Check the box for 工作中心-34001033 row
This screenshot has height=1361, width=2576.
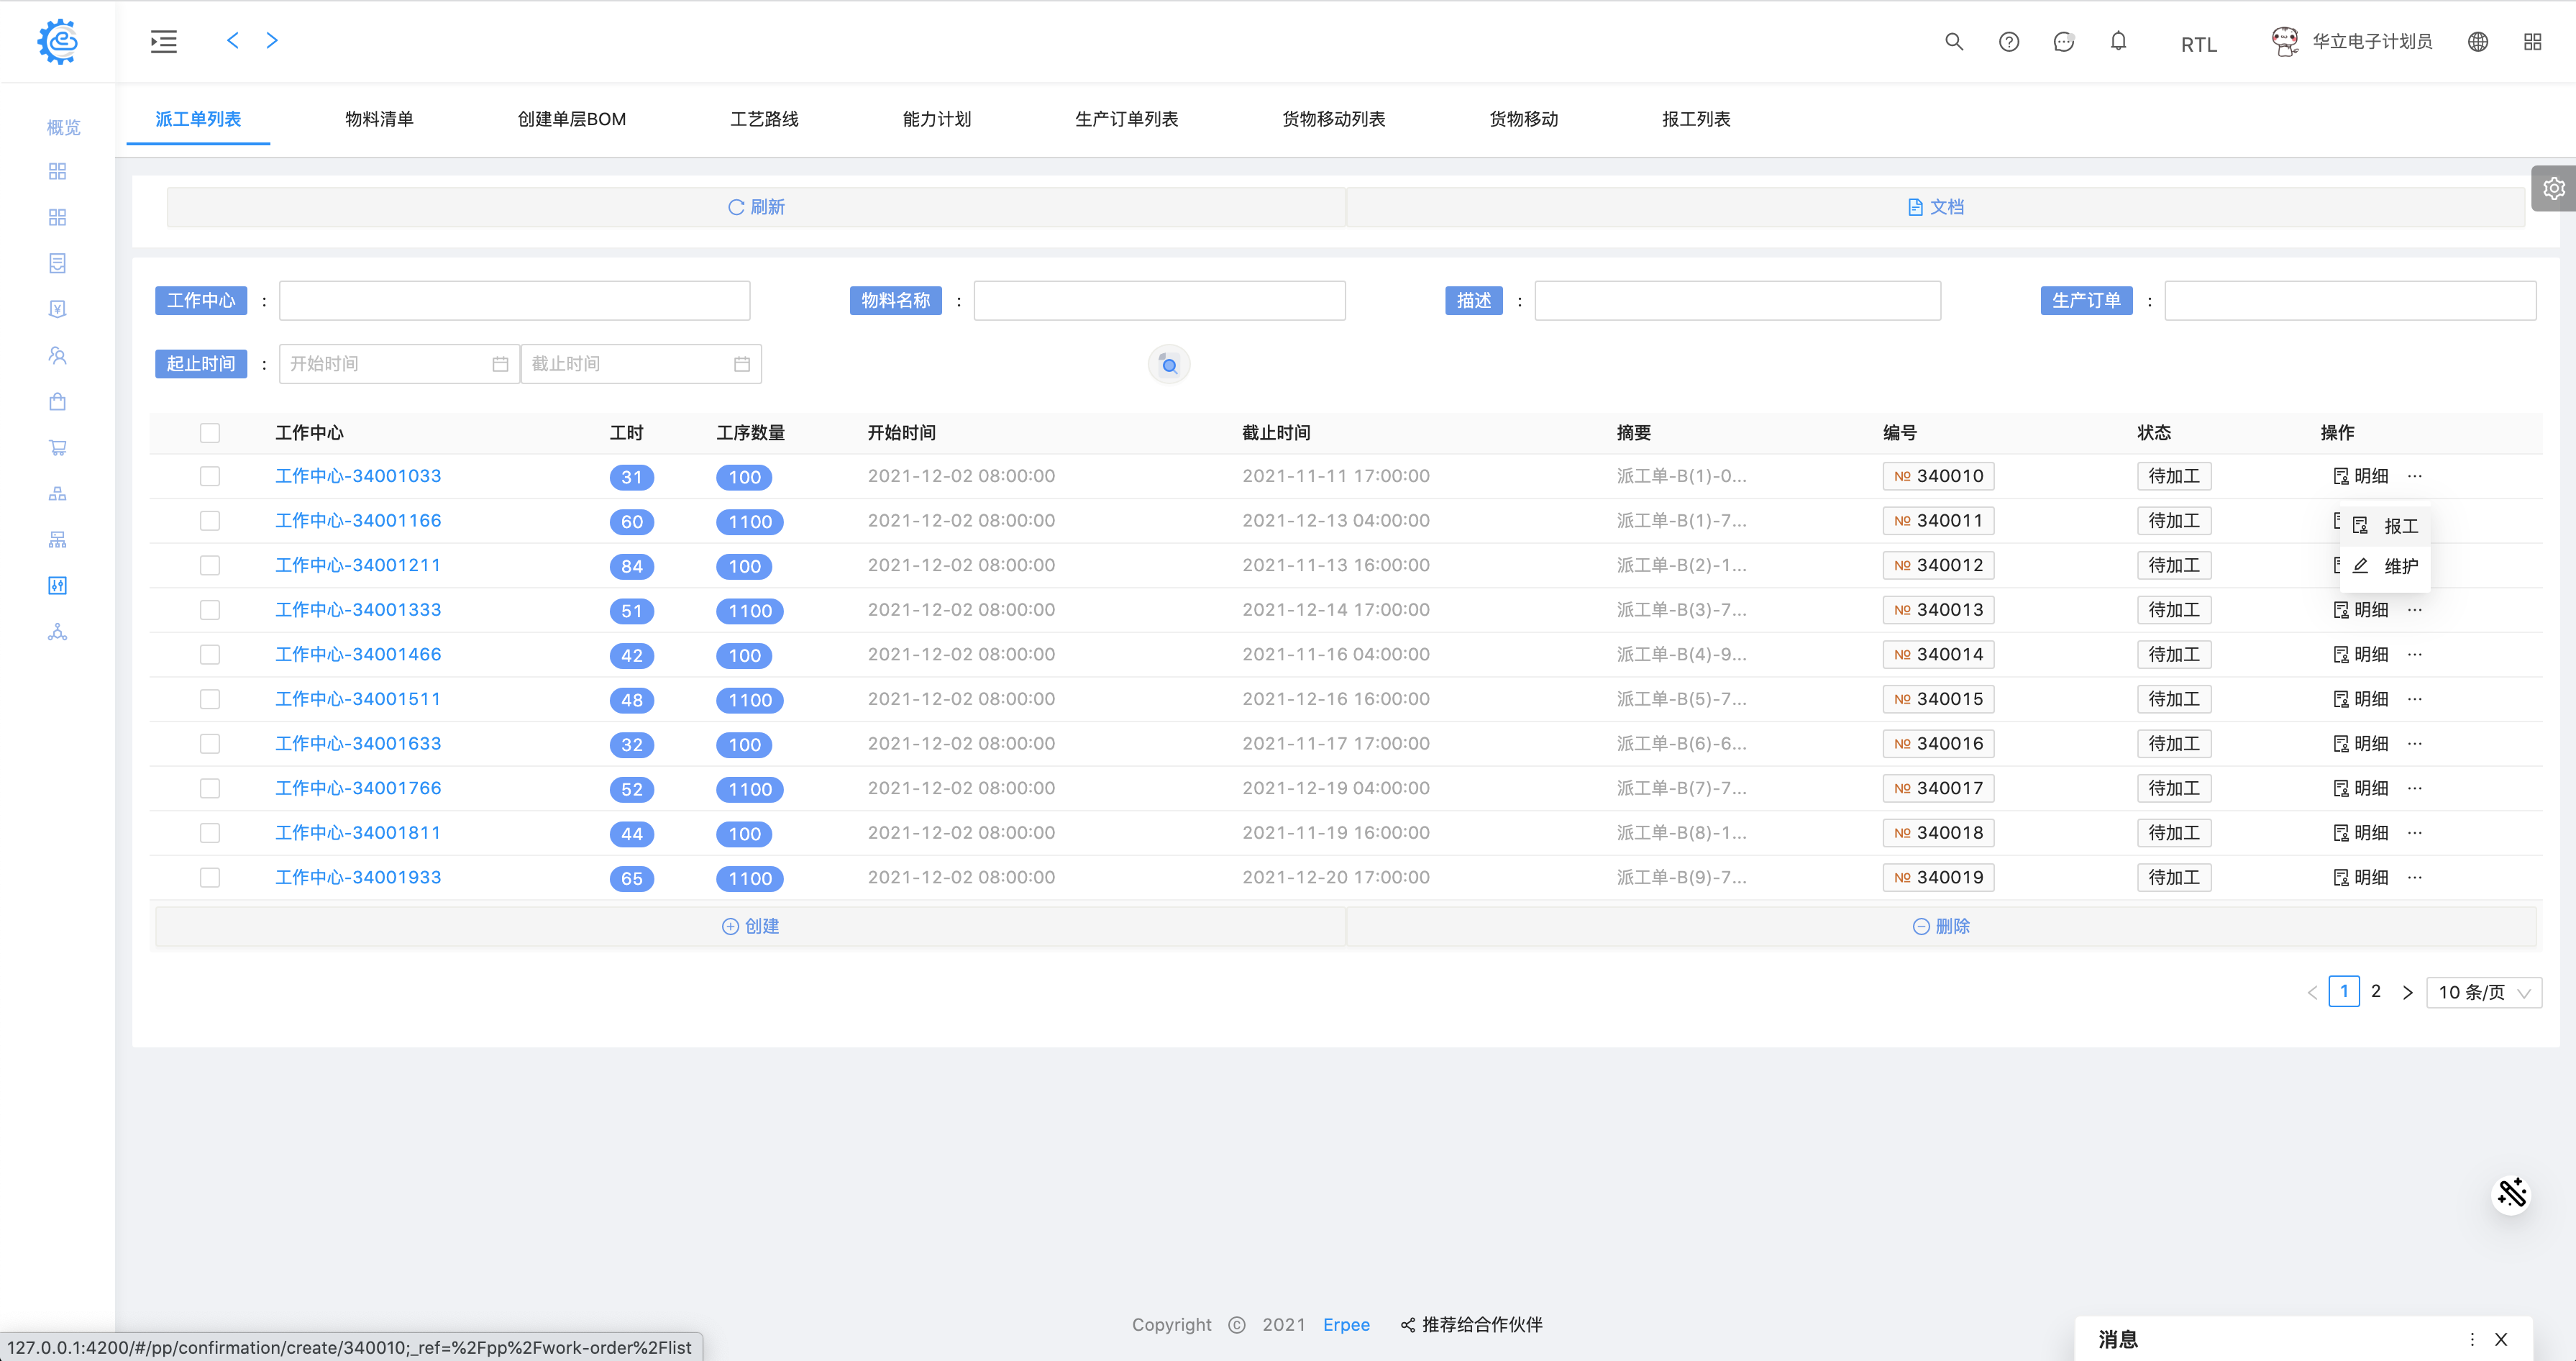[x=210, y=476]
